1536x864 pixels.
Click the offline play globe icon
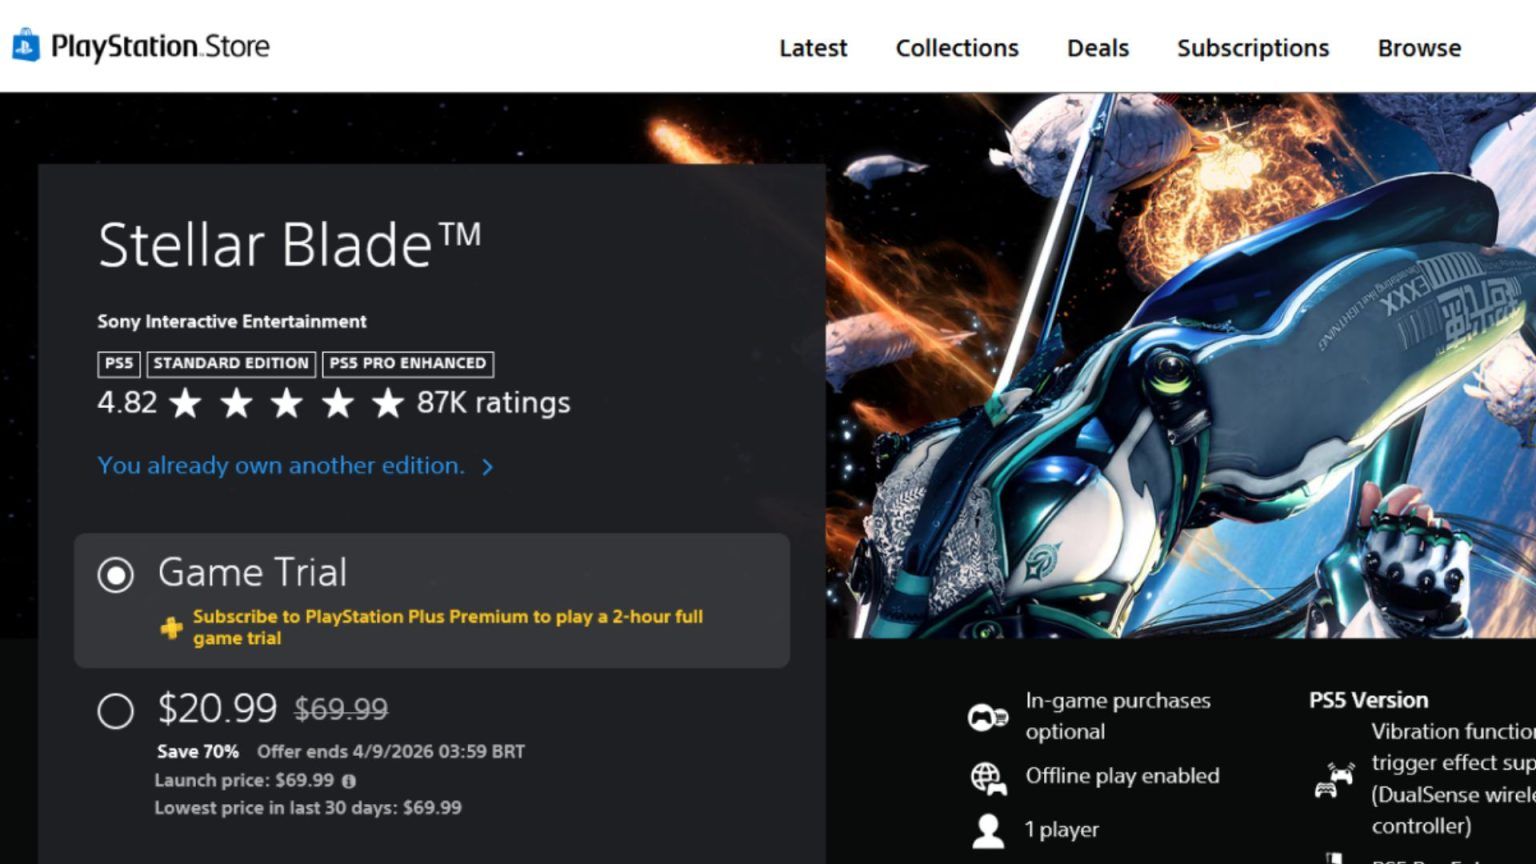click(x=987, y=777)
